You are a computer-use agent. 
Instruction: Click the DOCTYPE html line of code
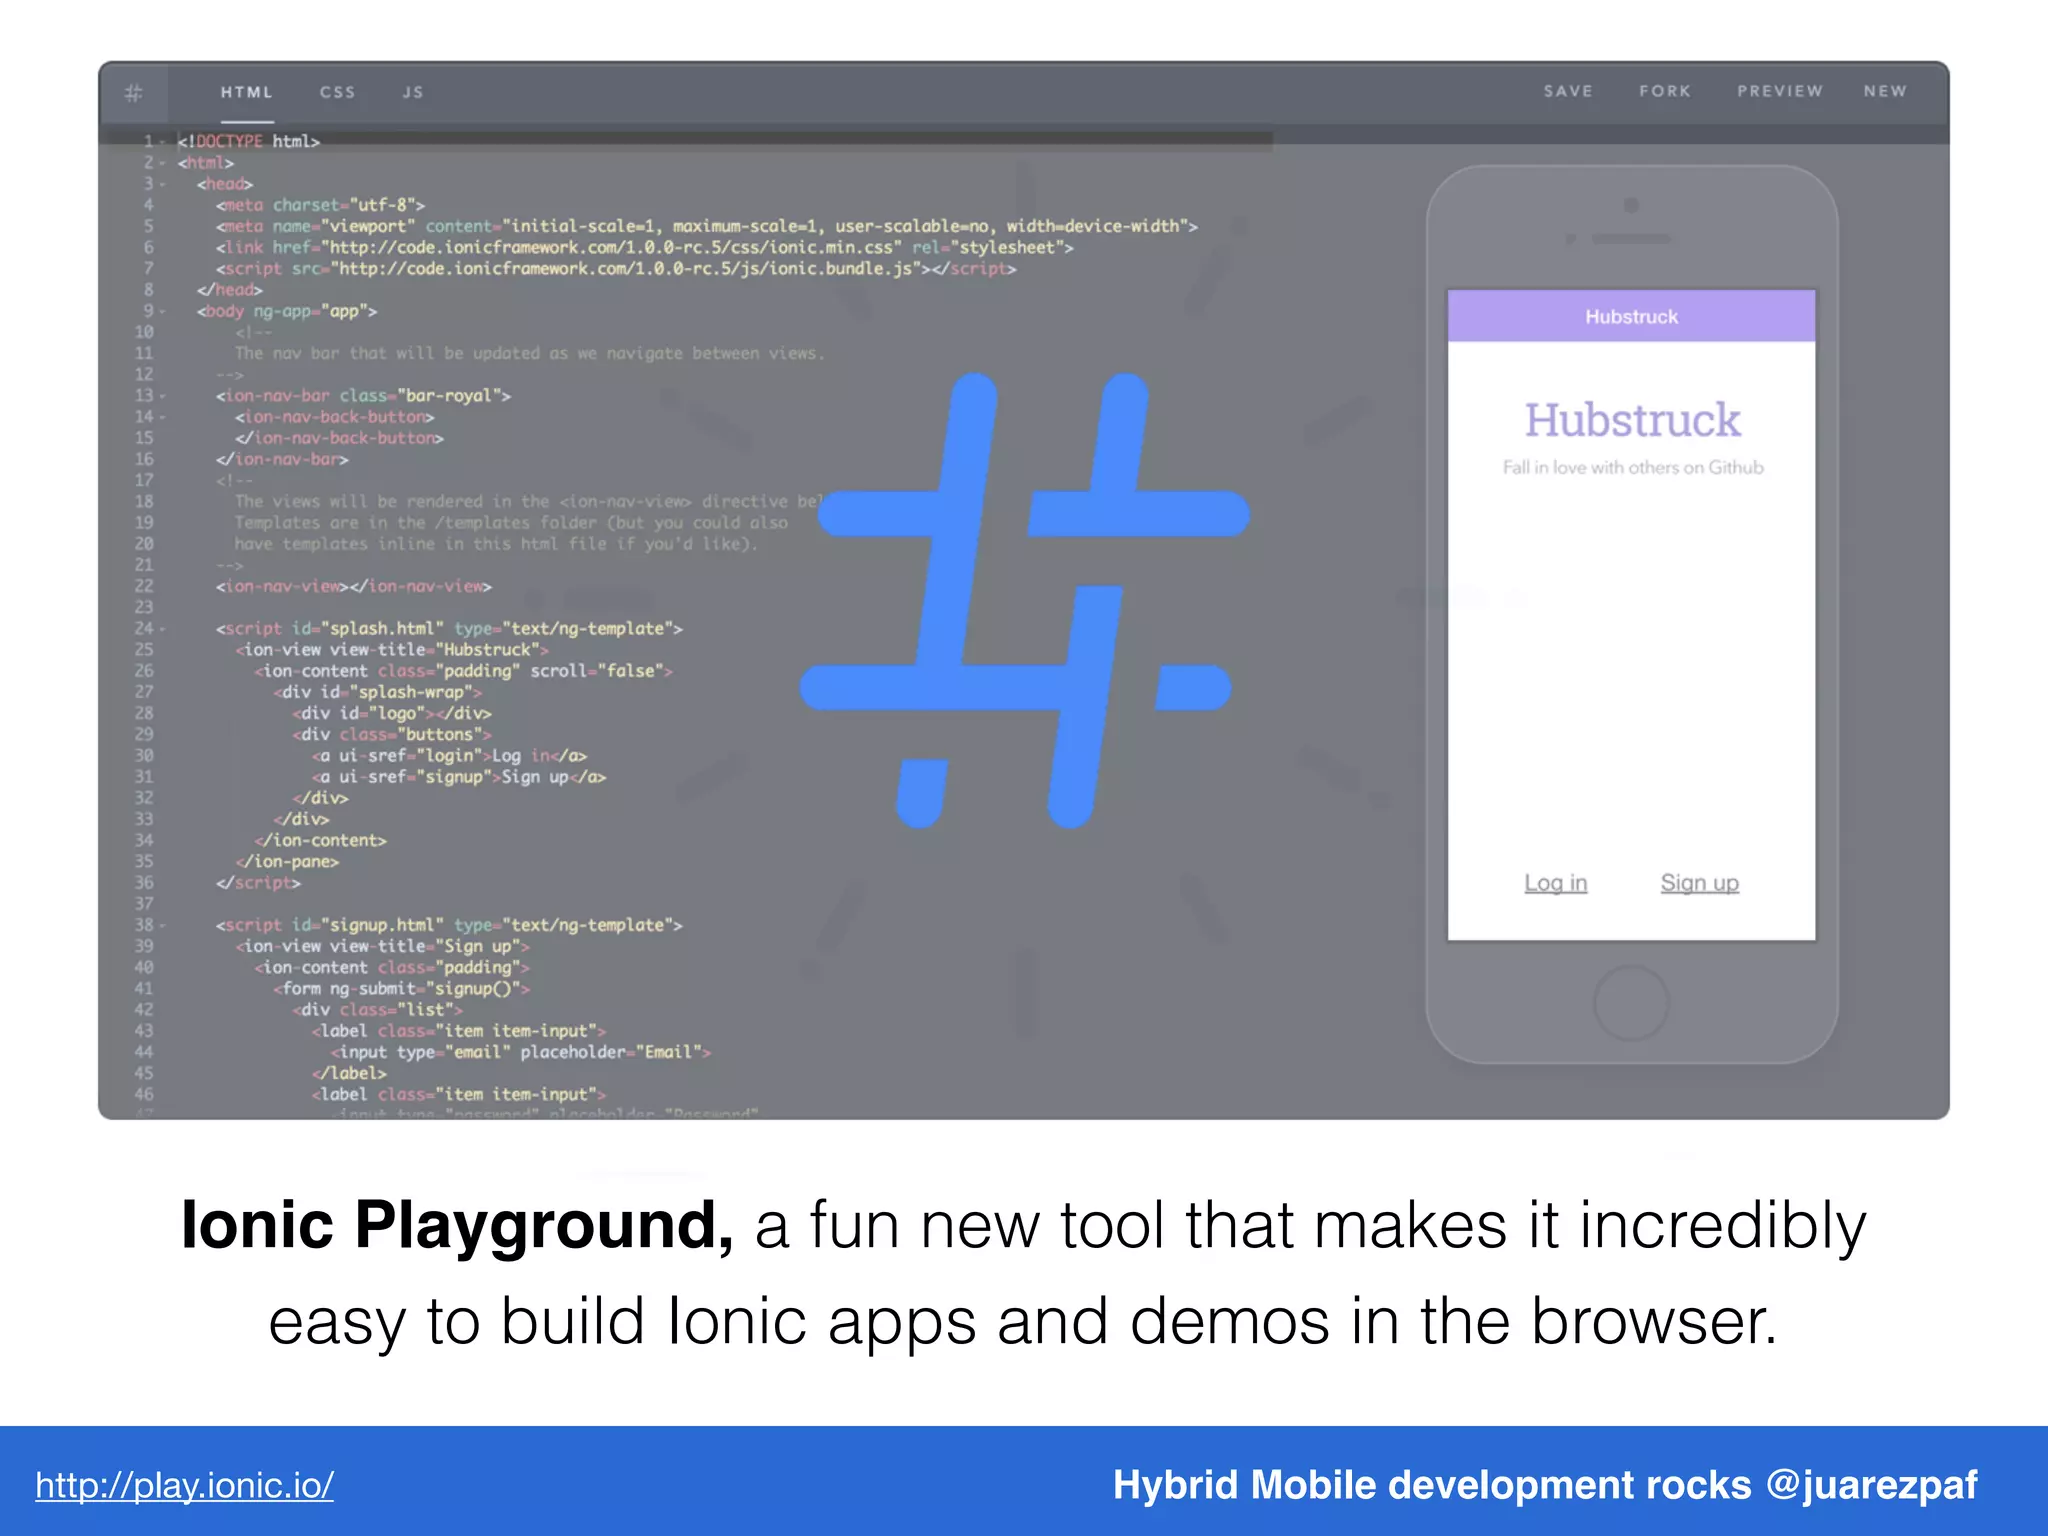249,142
